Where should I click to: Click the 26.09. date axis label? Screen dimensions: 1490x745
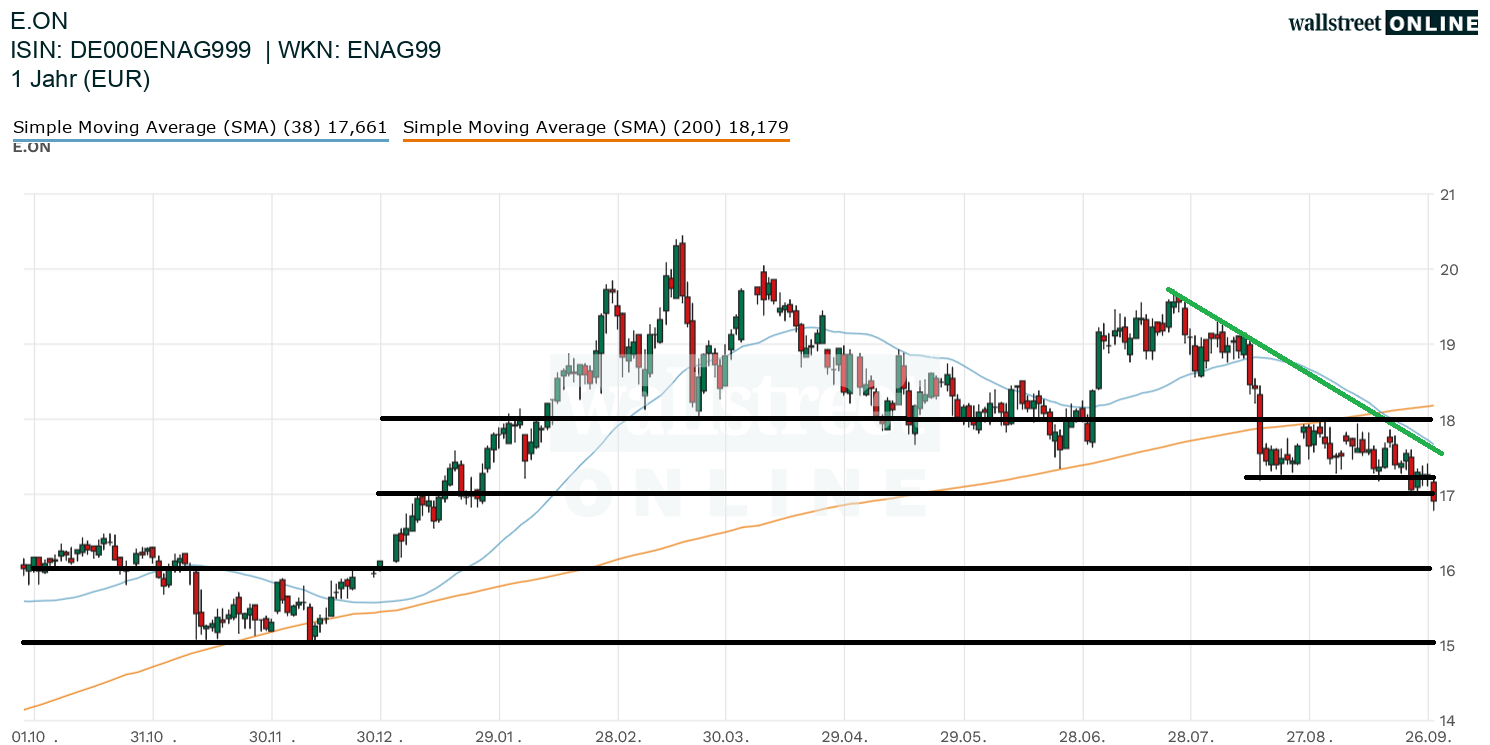(1428, 737)
